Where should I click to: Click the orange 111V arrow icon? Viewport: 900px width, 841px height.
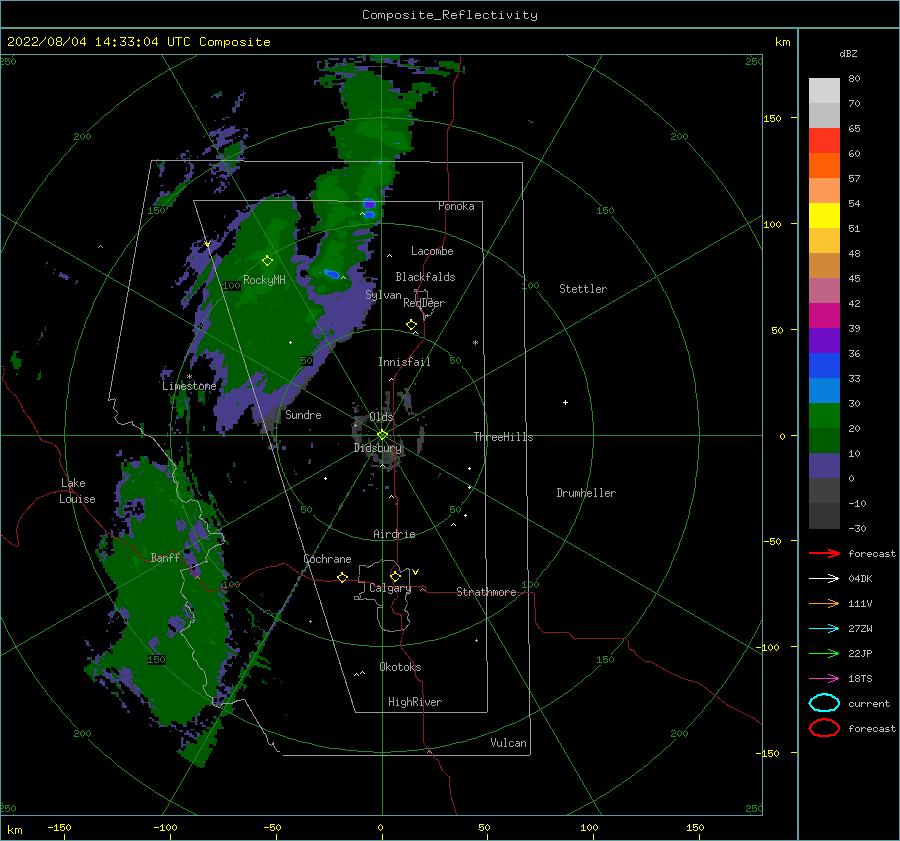(x=824, y=603)
